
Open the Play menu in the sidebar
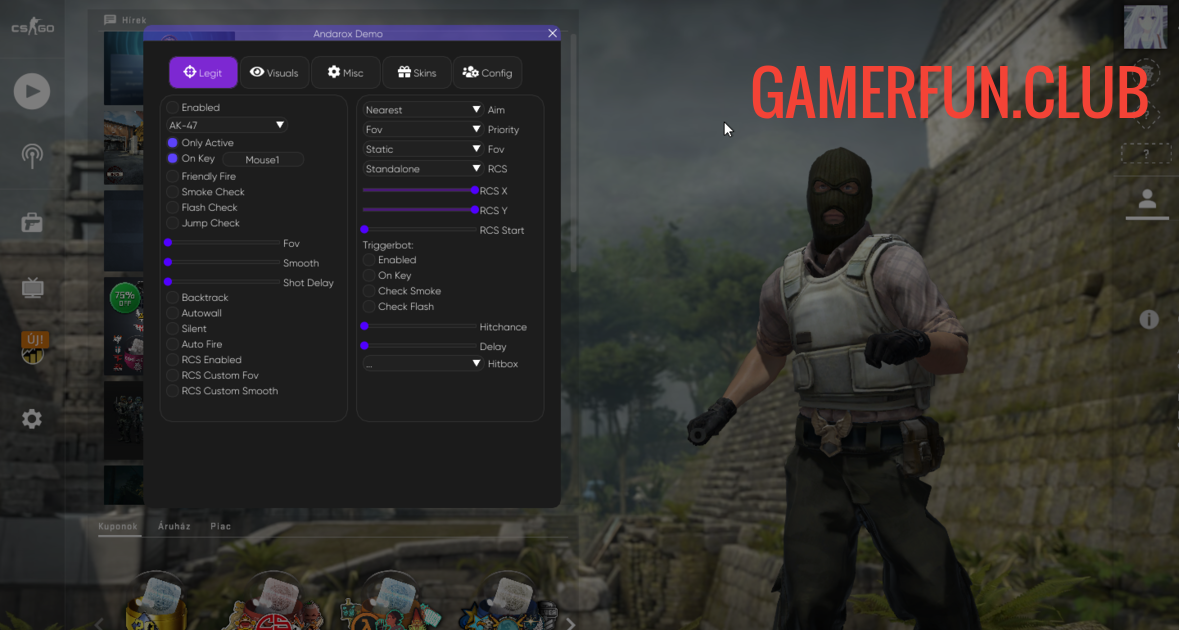click(32, 91)
